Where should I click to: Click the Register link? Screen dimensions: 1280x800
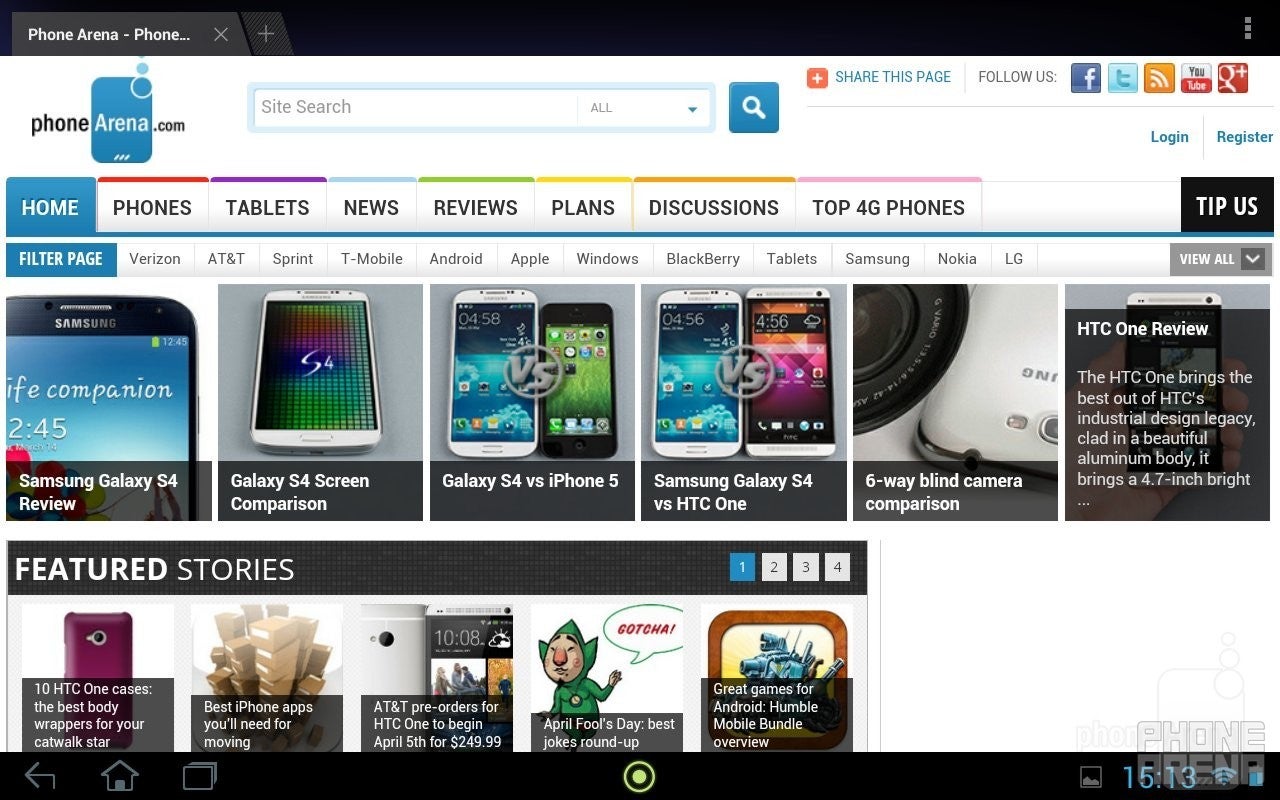click(x=1244, y=137)
